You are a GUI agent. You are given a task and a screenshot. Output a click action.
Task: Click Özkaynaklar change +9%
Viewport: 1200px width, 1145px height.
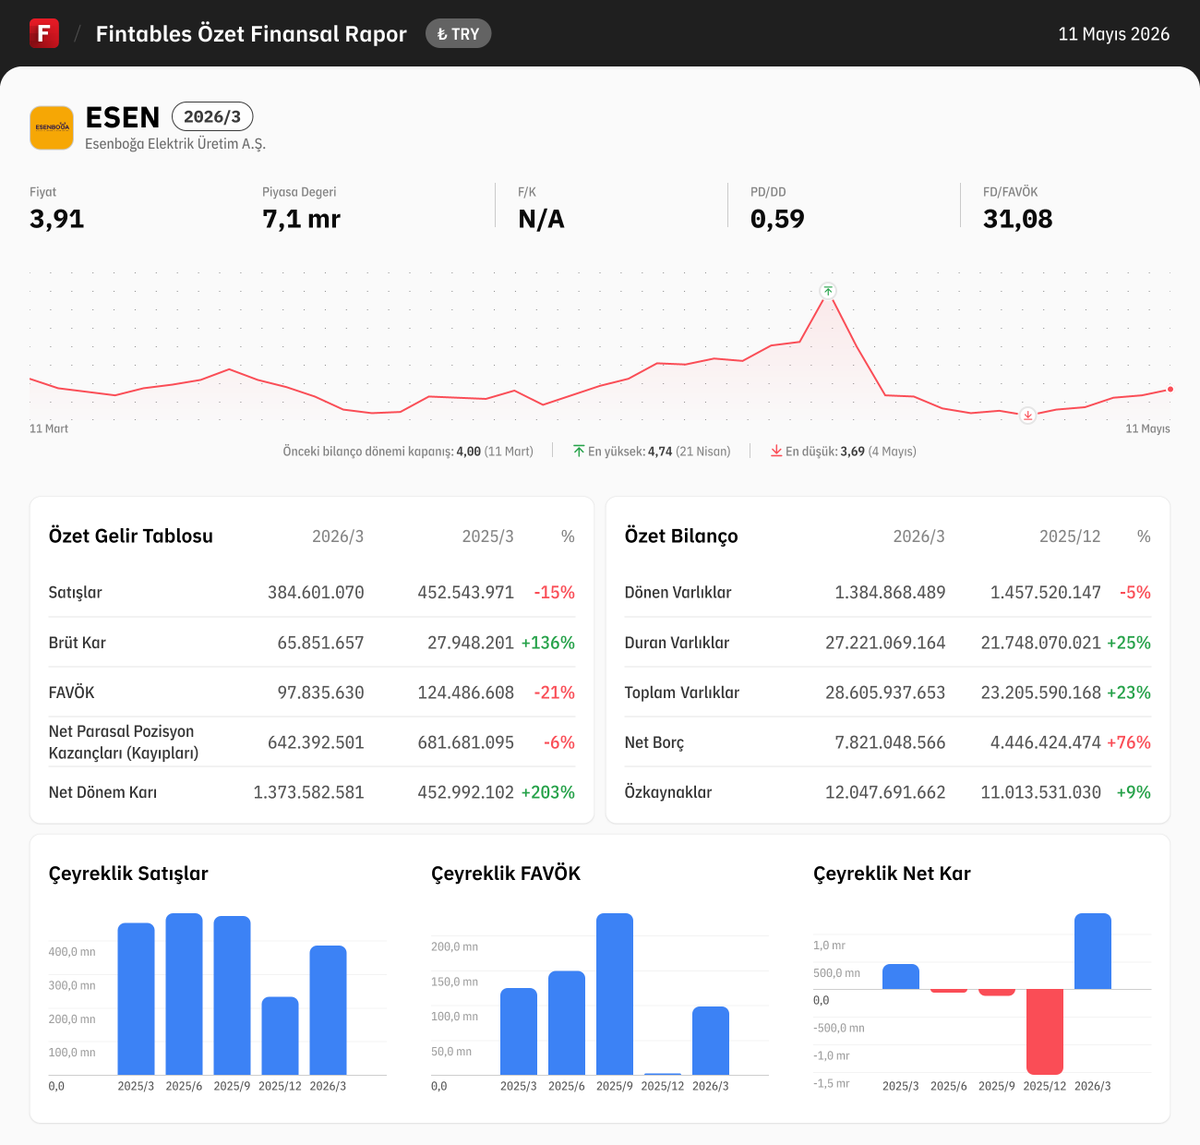[x=1134, y=792]
